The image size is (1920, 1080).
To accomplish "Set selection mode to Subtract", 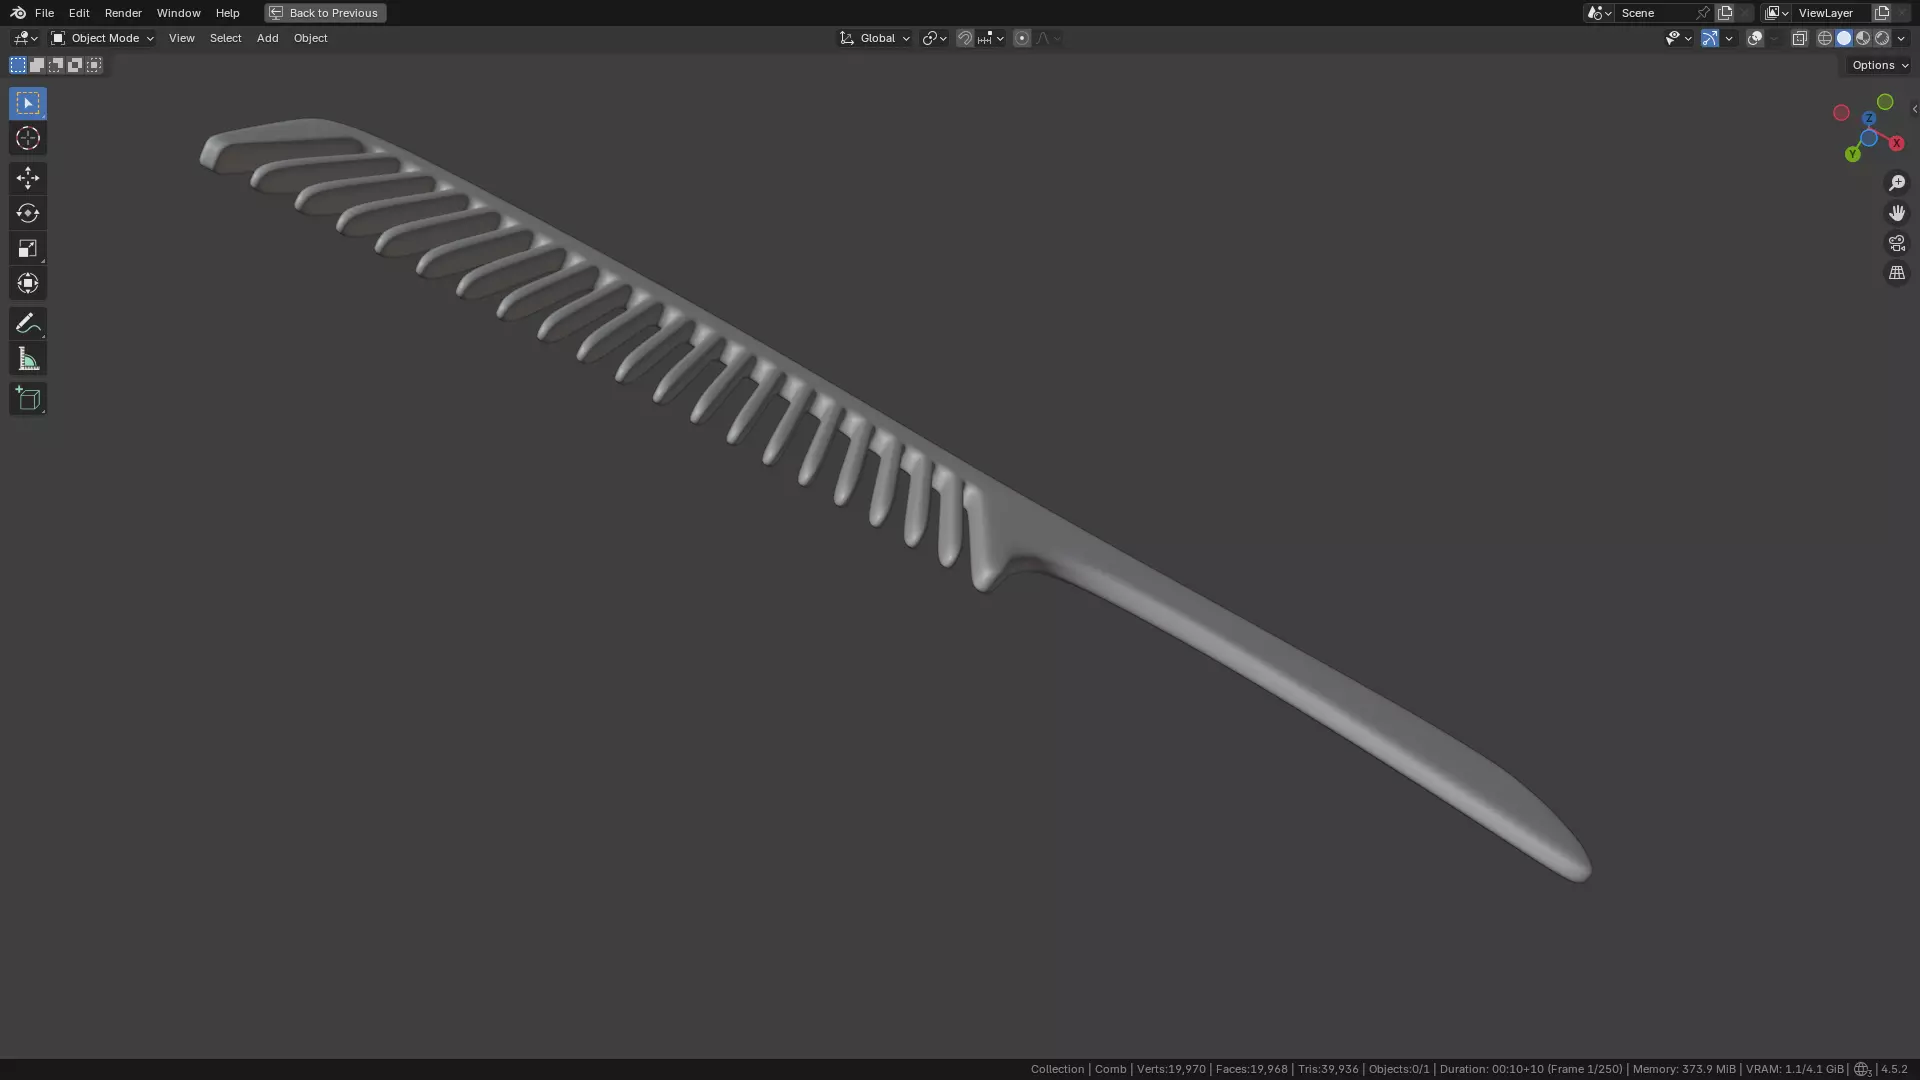I will pyautogui.click(x=56, y=65).
